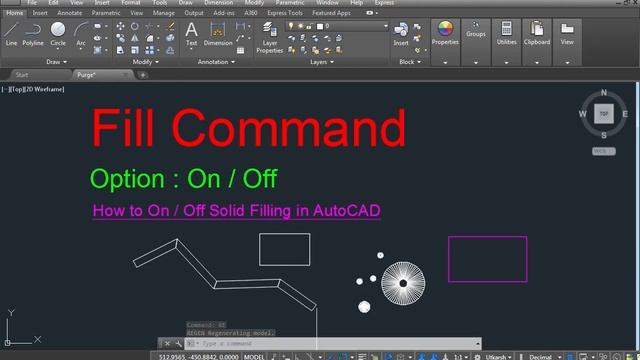Toggle layer on/off lightbulb icon
Screen dimensions: 640x360
coord(291,26)
